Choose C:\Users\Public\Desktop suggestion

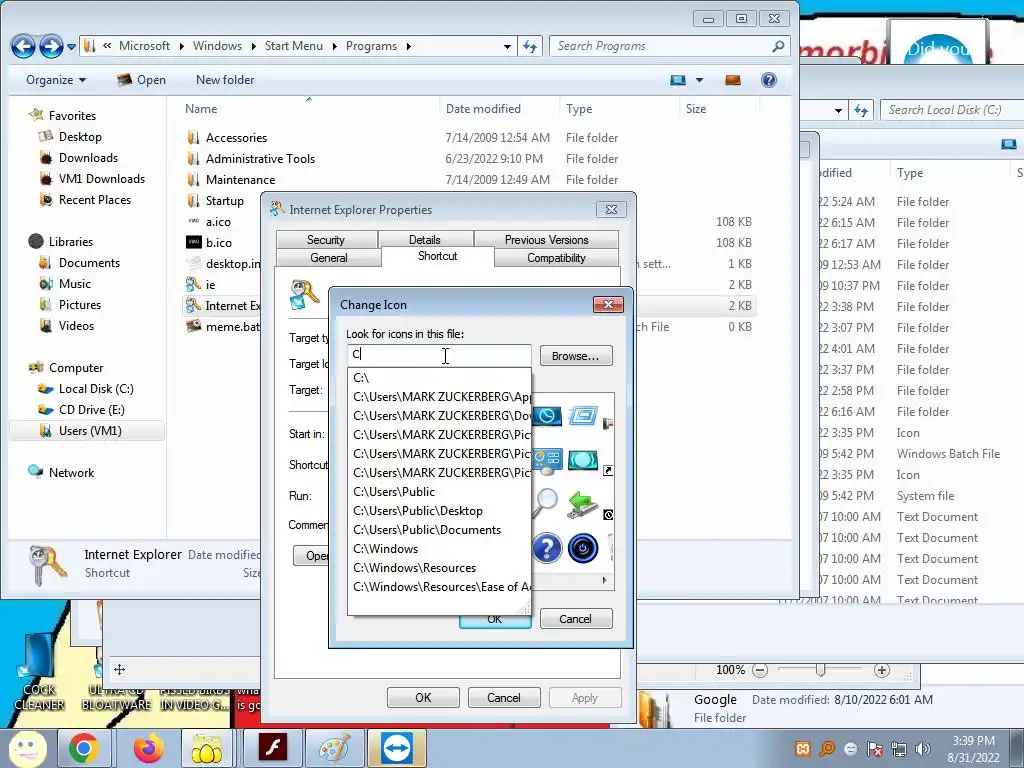[439, 511]
